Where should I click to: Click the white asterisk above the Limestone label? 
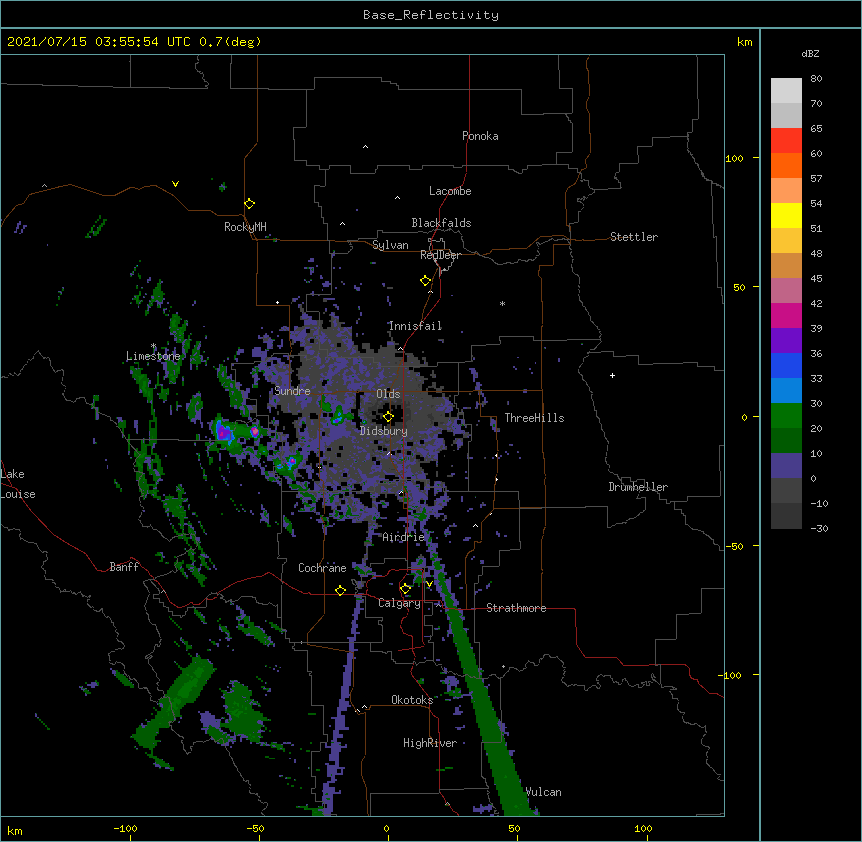153,346
